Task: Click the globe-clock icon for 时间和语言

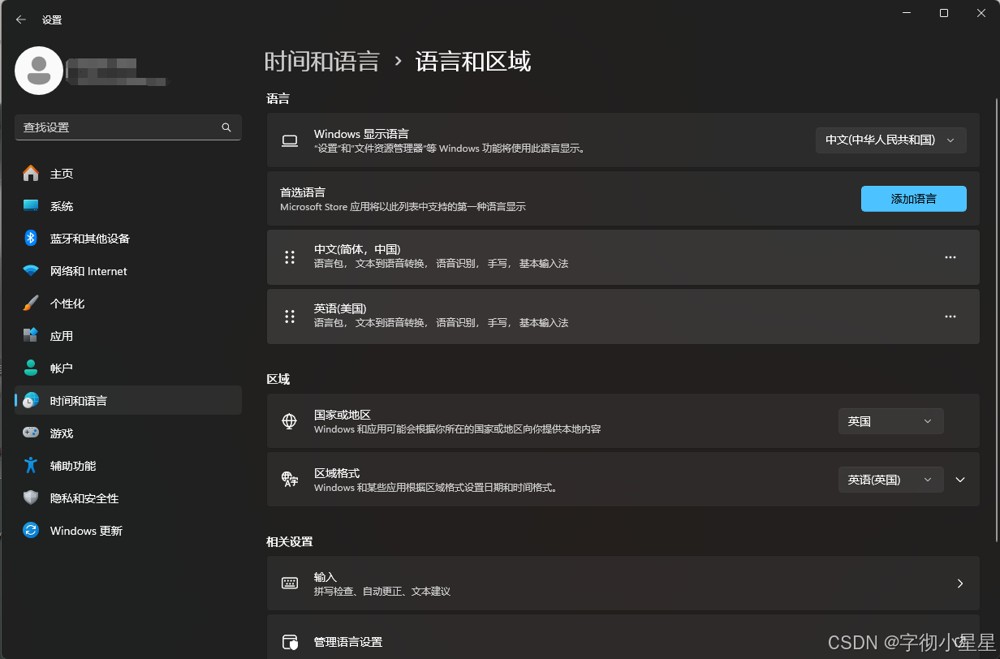Action: tap(31, 401)
